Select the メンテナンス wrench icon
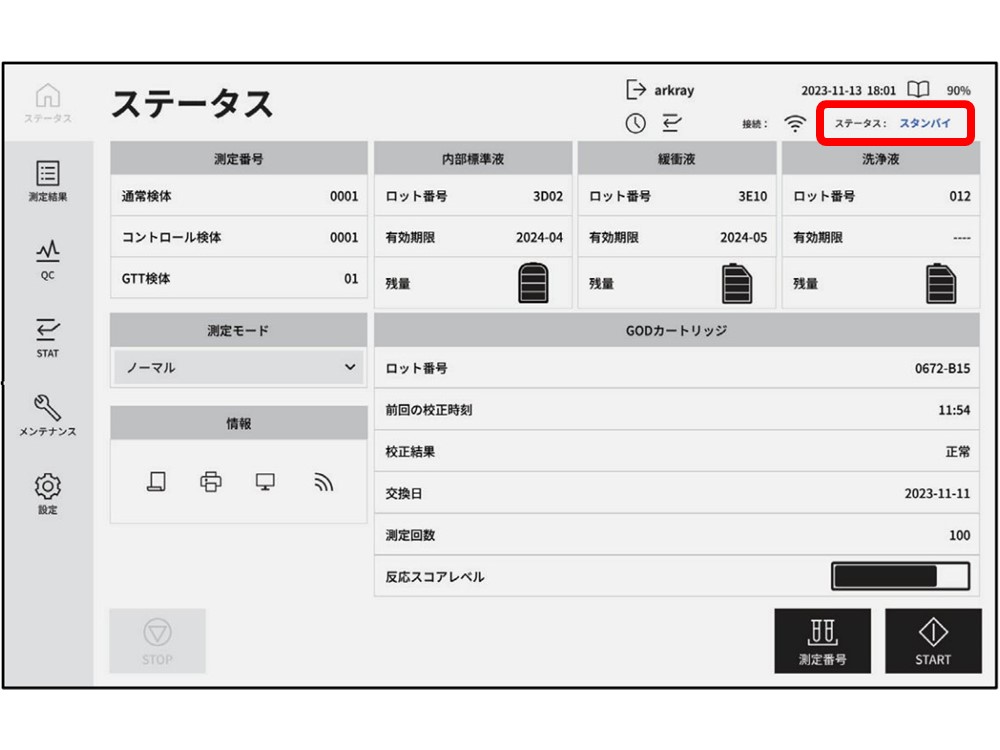This screenshot has height=750, width=1000. pyautogui.click(x=46, y=408)
